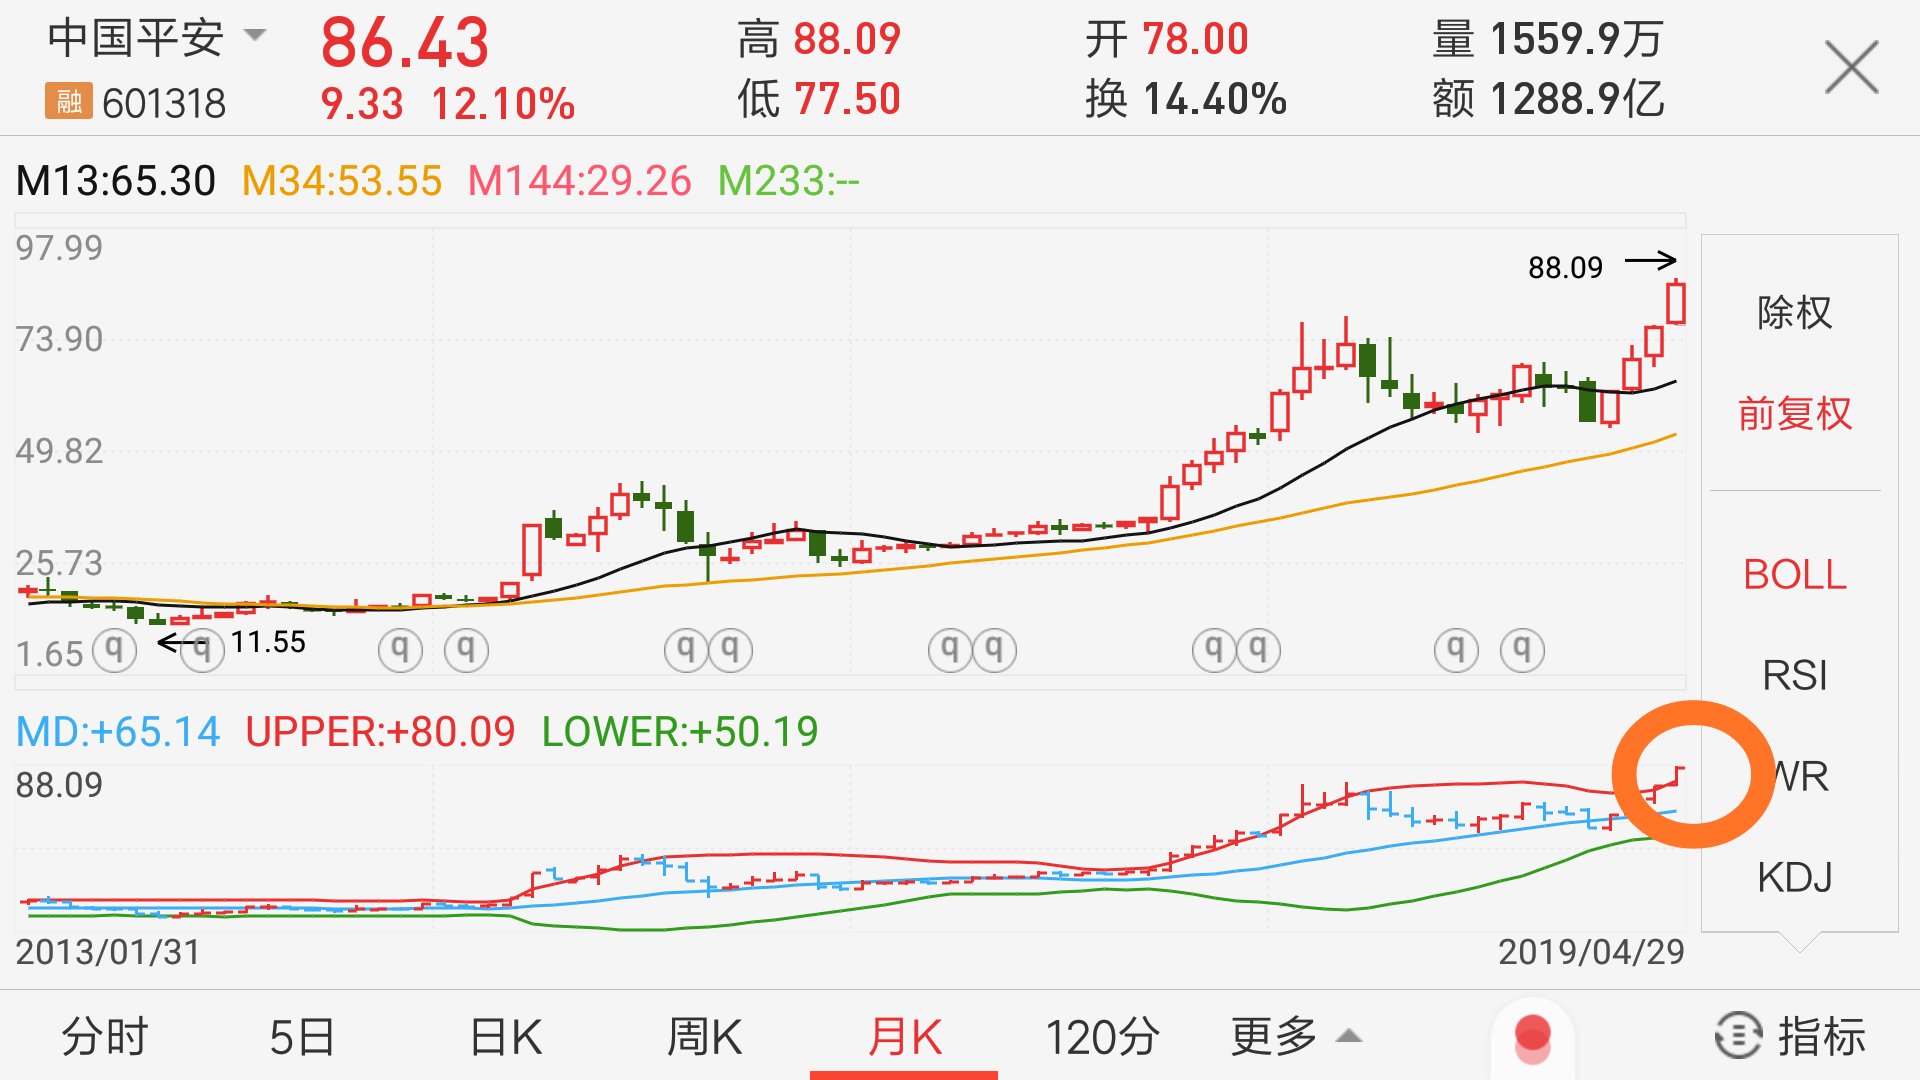Click the UPPER:+80.09 BOLL value

pyautogui.click(x=381, y=732)
